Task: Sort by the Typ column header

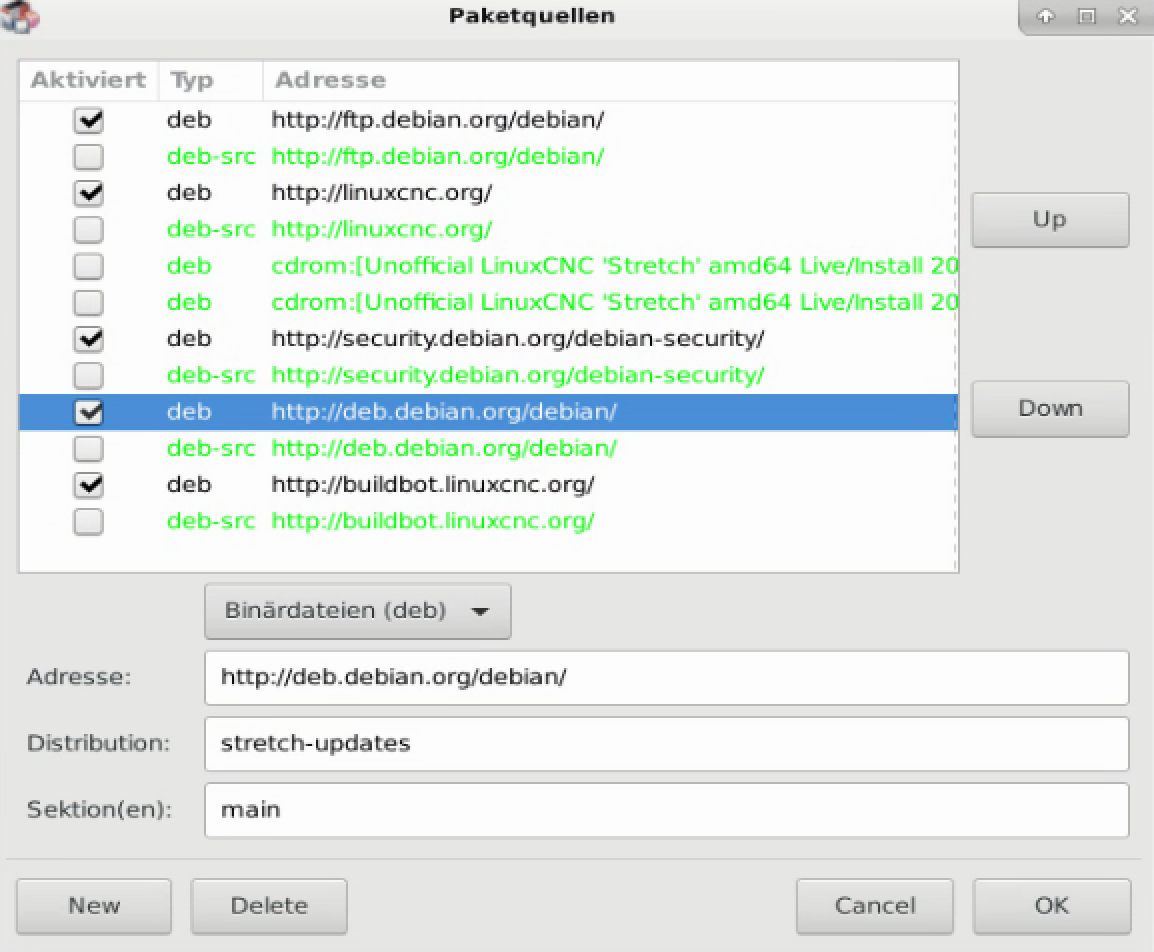Action: click(x=210, y=79)
